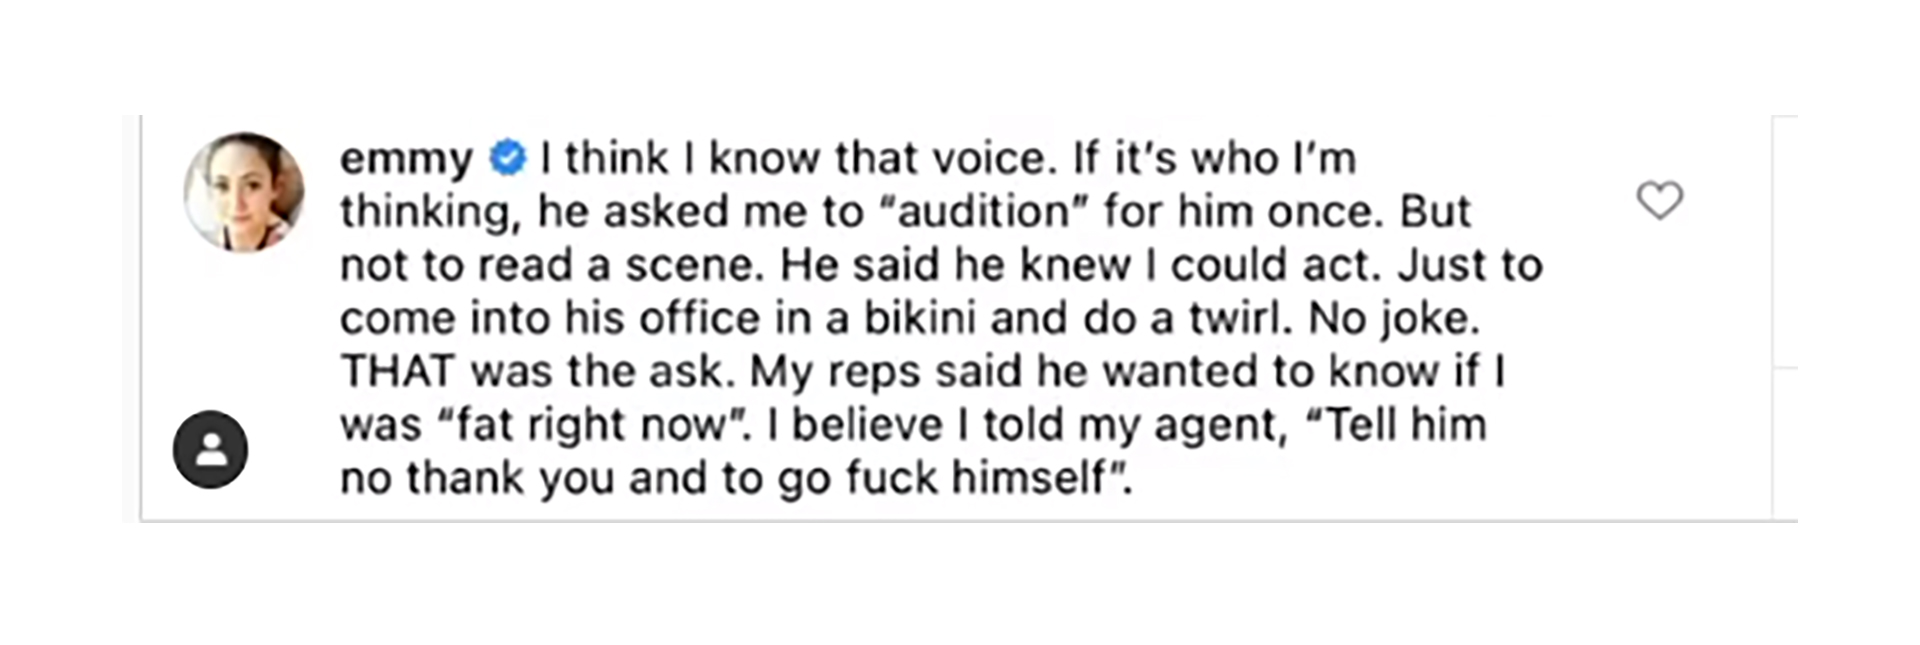This screenshot has height=645, width=1920.
Task: Click the word "himself" ending the comment
Action: (x=1028, y=478)
